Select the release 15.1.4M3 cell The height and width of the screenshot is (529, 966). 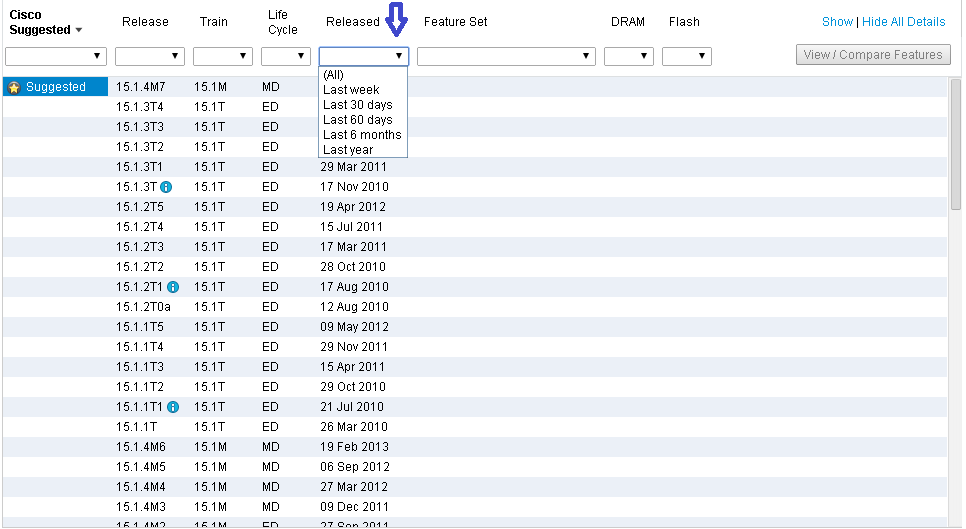[x=140, y=507]
